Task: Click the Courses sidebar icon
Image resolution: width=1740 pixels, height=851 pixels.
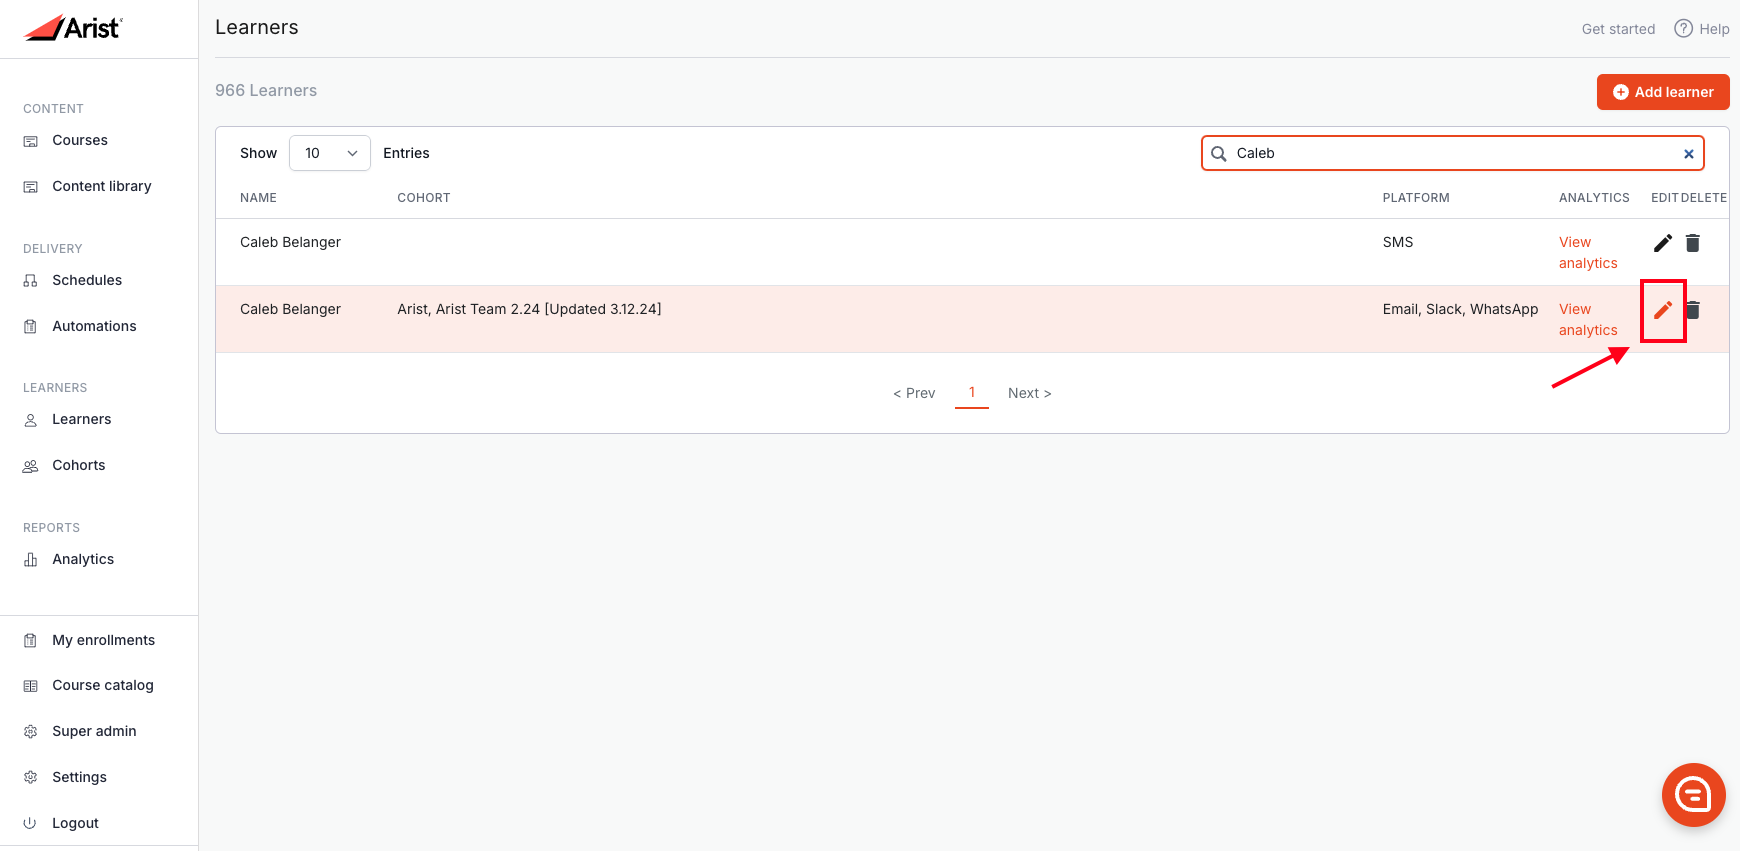Action: tap(31, 141)
